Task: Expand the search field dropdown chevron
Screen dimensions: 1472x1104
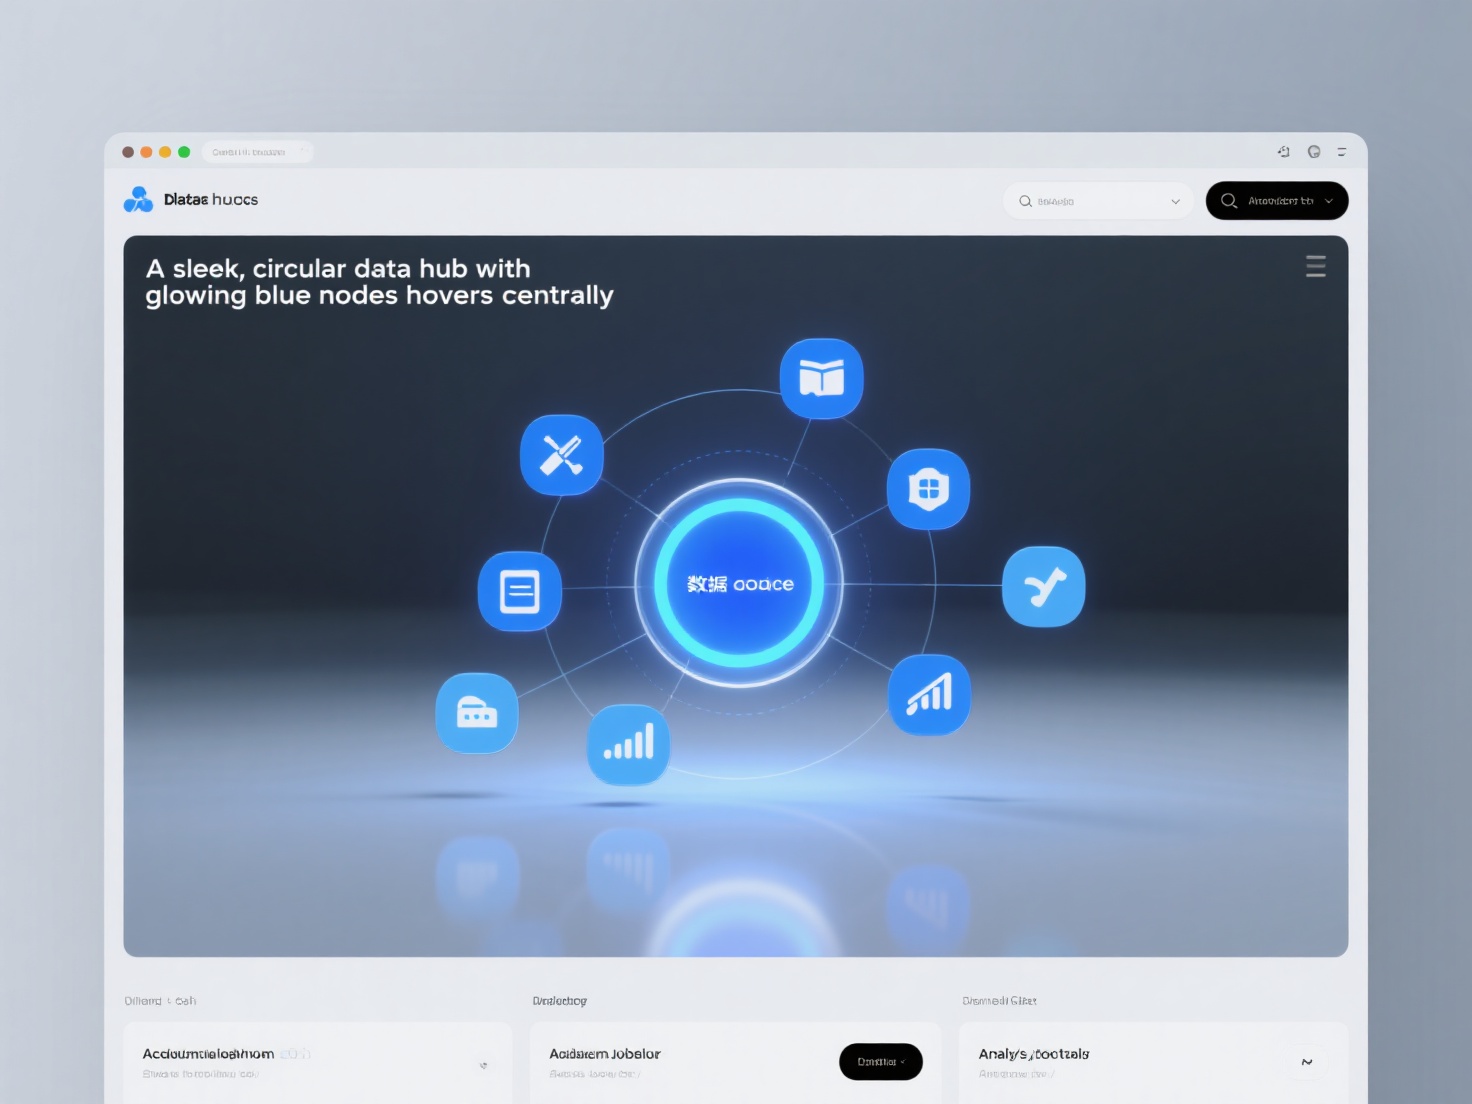Action: pos(1175,202)
